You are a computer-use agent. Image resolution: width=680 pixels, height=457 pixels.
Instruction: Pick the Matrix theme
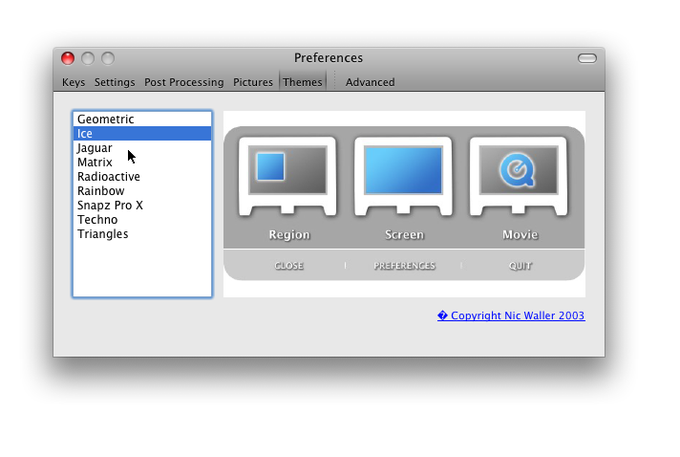[142, 162]
